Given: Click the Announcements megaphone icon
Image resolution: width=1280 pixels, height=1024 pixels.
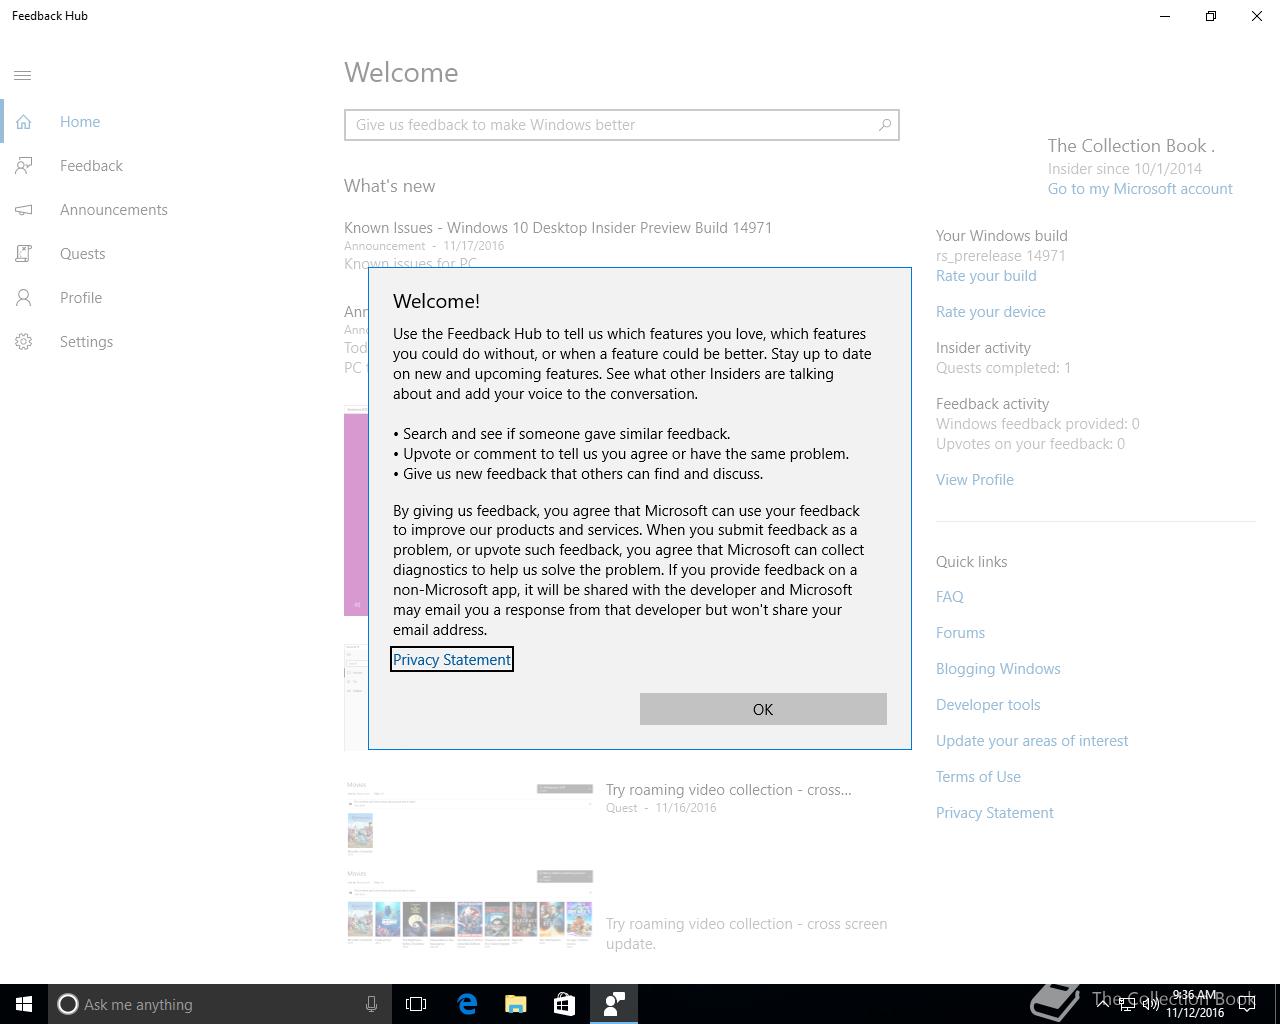Looking at the screenshot, I should click(x=23, y=210).
